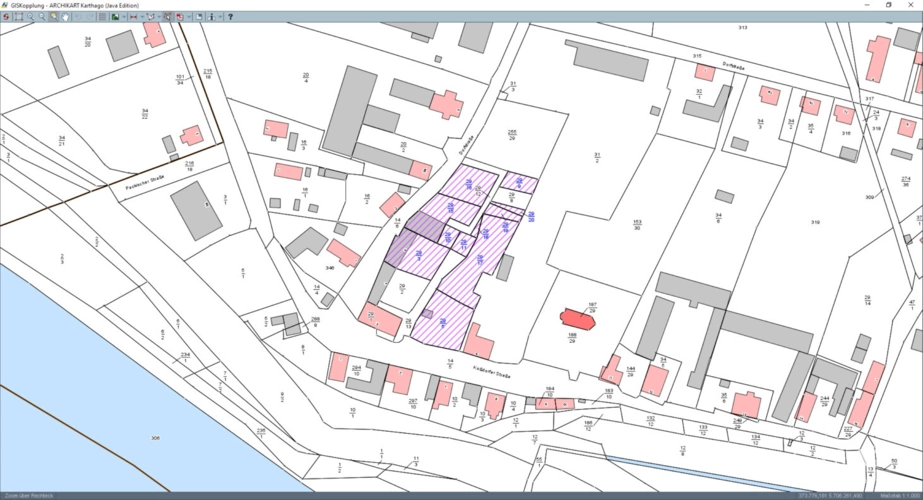Click the save/export map icon
Image resolution: width=923 pixels, height=500 pixels.
click(x=198, y=17)
